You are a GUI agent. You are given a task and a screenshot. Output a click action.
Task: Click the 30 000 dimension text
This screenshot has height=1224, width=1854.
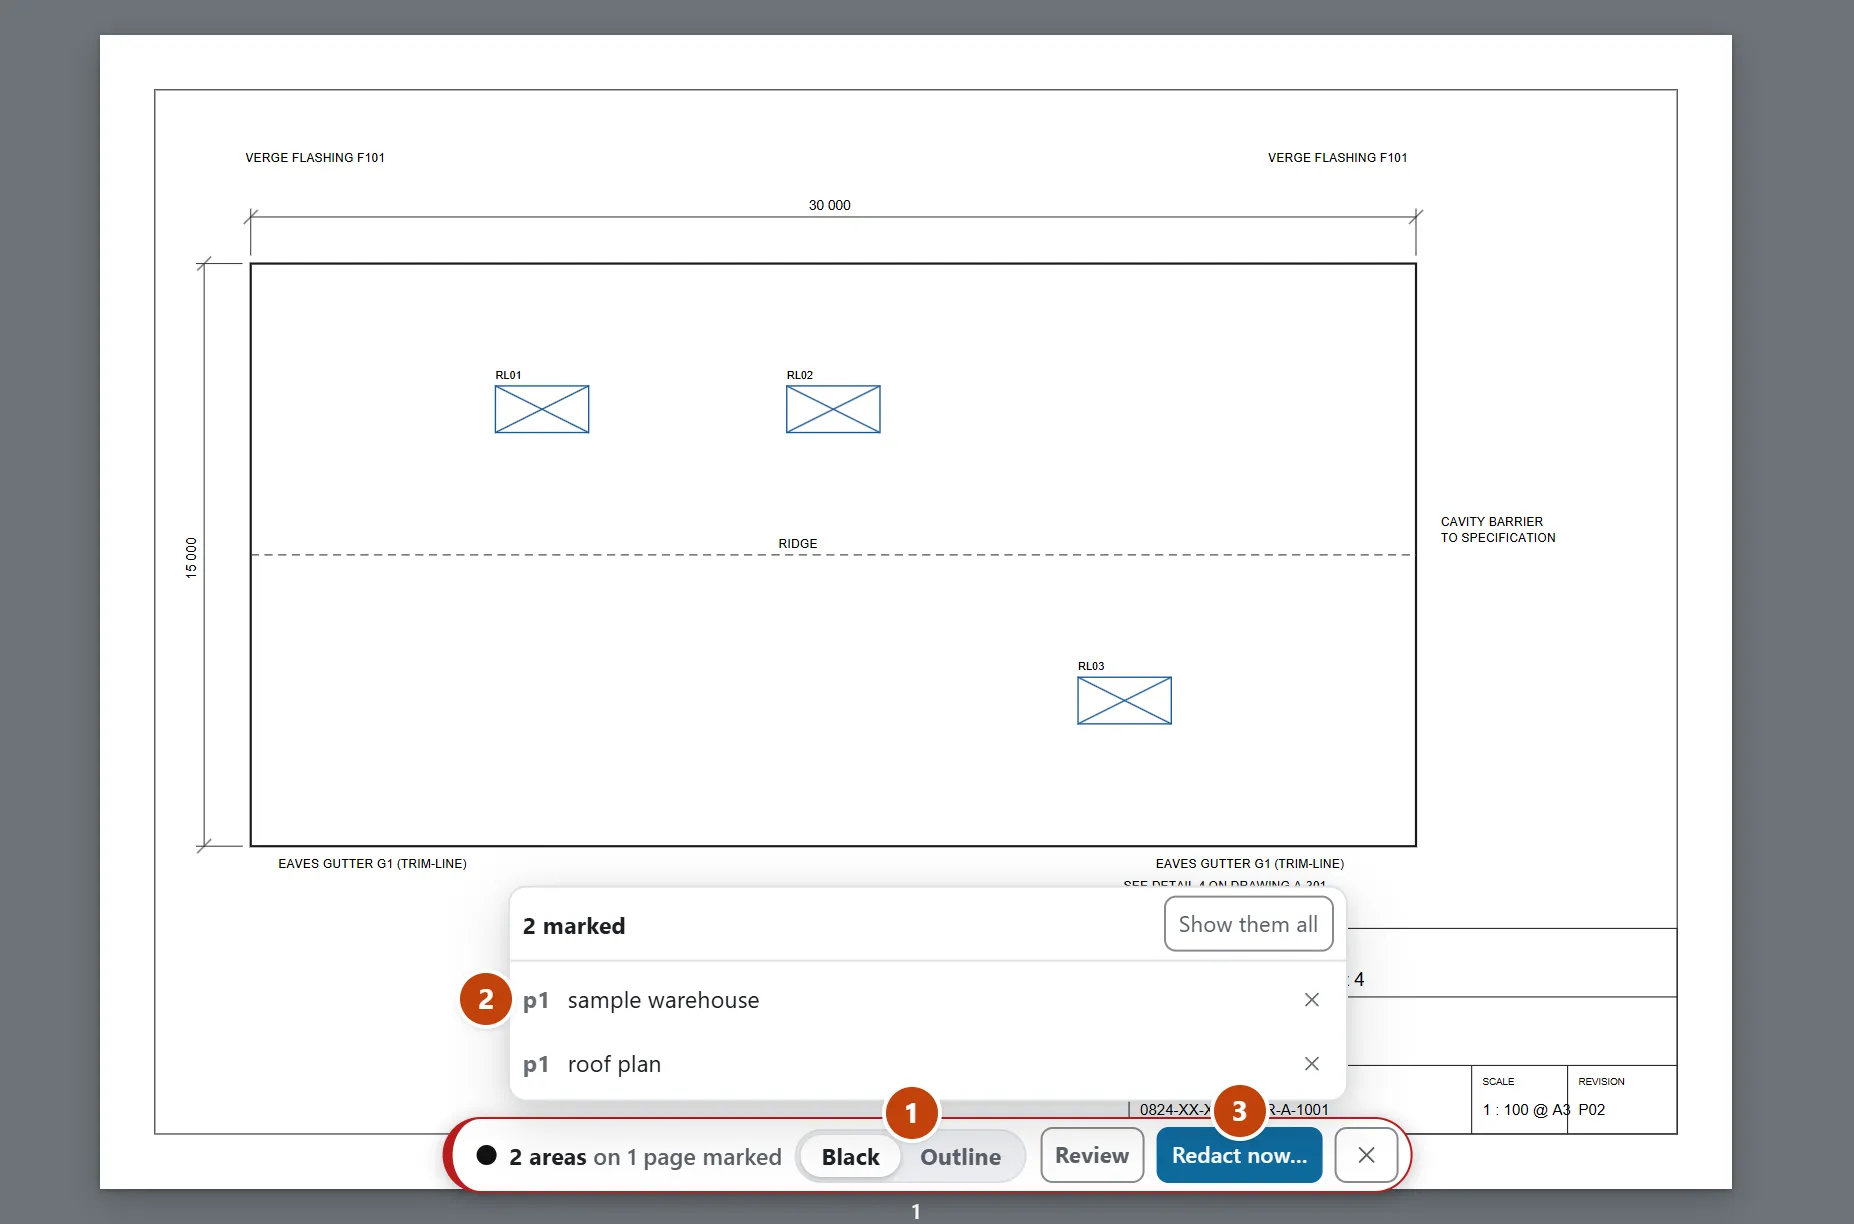[830, 205]
